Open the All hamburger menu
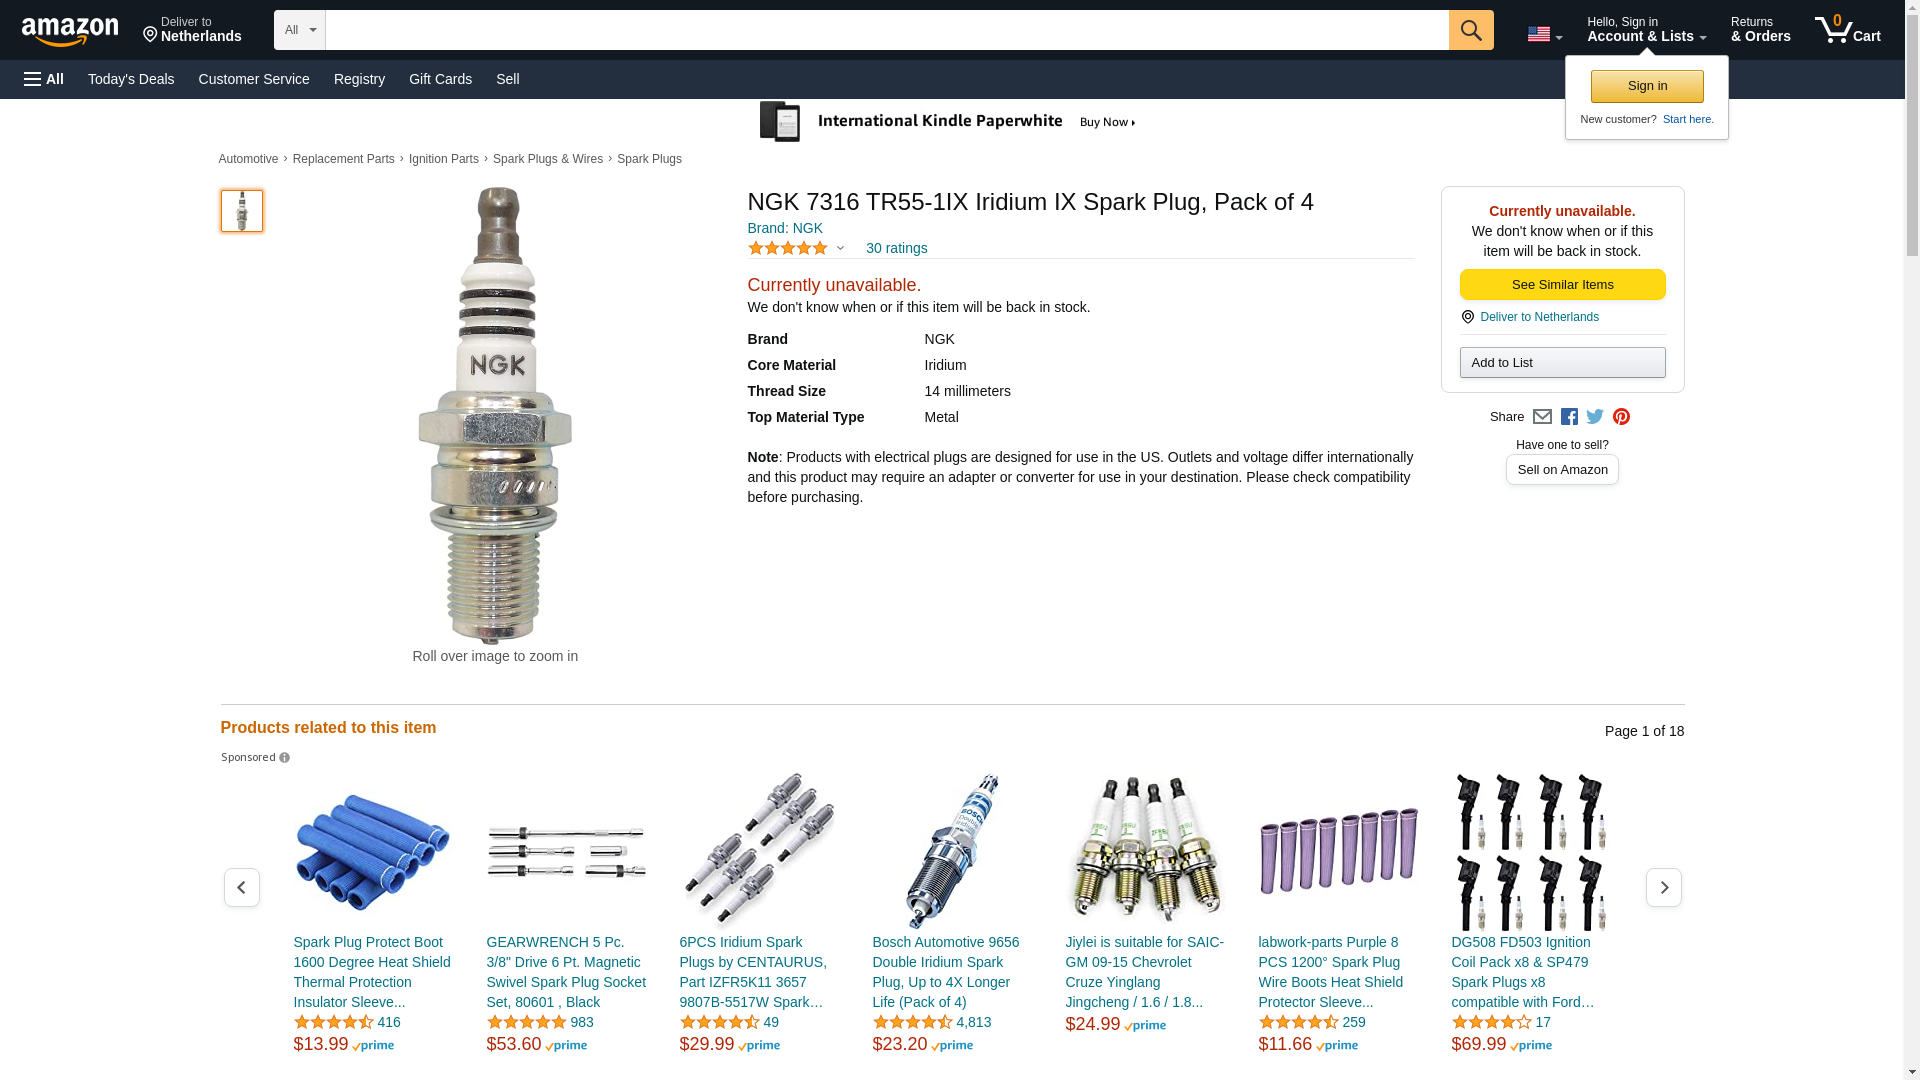Viewport: 1920px width, 1080px height. coord(44,79)
